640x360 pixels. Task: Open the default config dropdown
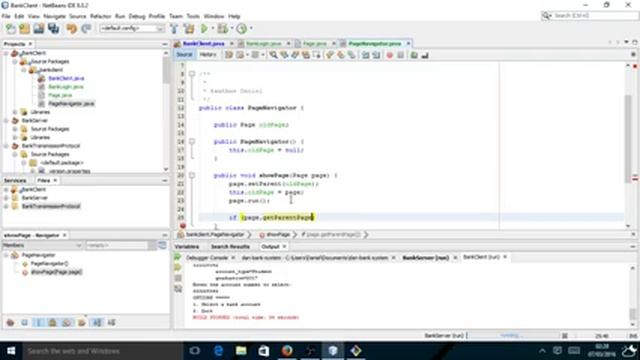[x=132, y=28]
